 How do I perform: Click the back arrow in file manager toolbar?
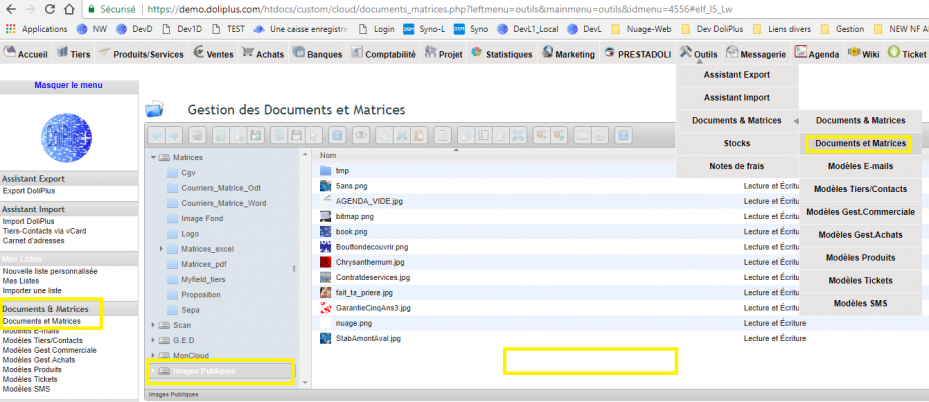coord(156,136)
